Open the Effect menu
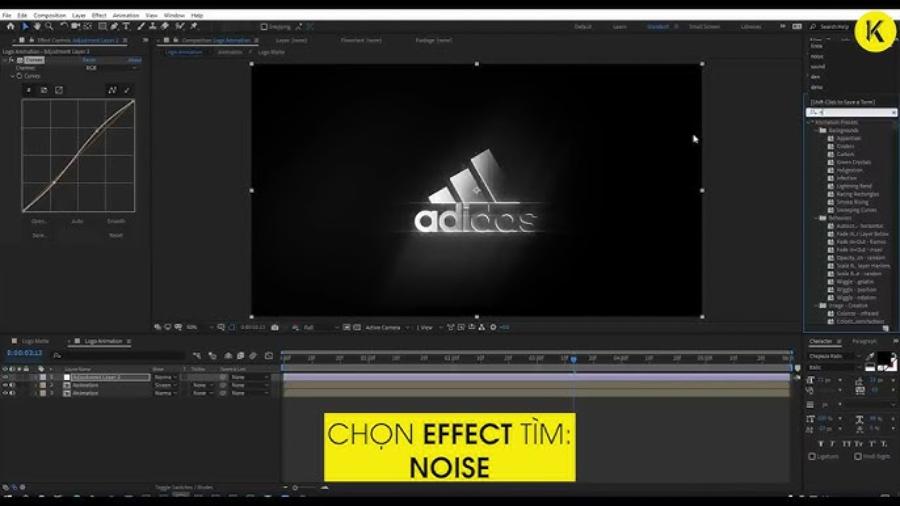The image size is (900, 506). (99, 15)
